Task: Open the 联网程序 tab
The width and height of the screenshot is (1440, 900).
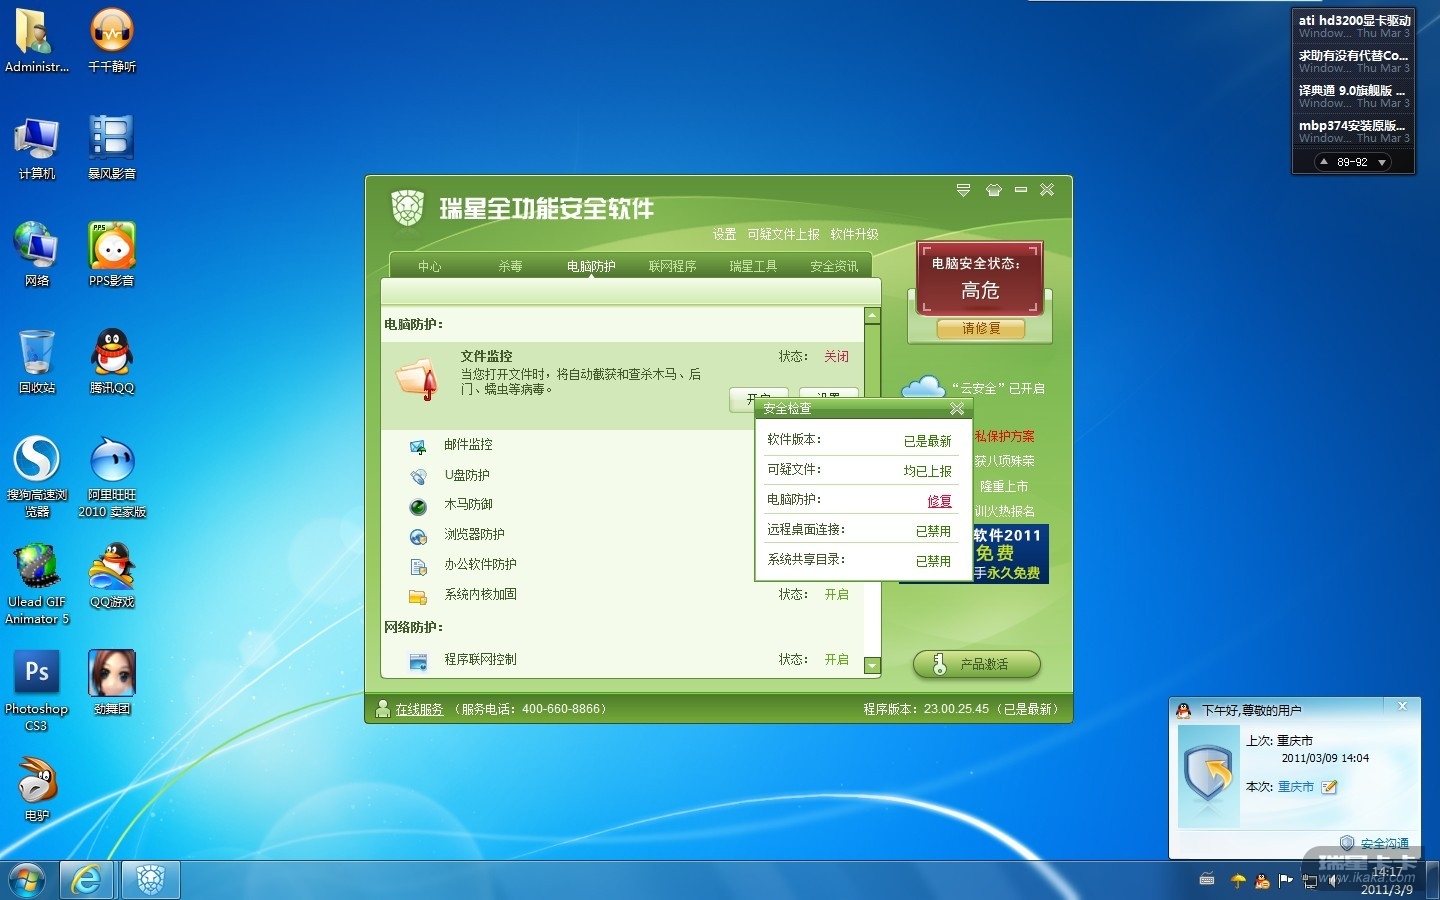Action: tap(672, 266)
